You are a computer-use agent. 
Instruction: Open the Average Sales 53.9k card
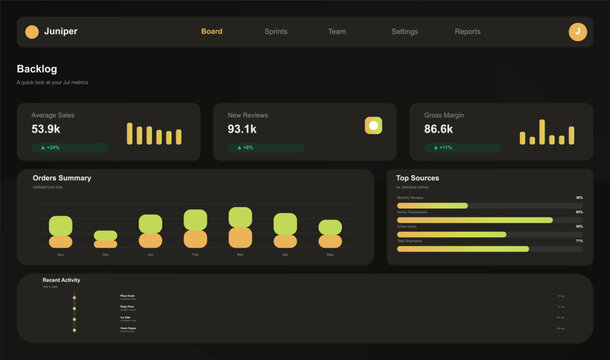pos(109,132)
